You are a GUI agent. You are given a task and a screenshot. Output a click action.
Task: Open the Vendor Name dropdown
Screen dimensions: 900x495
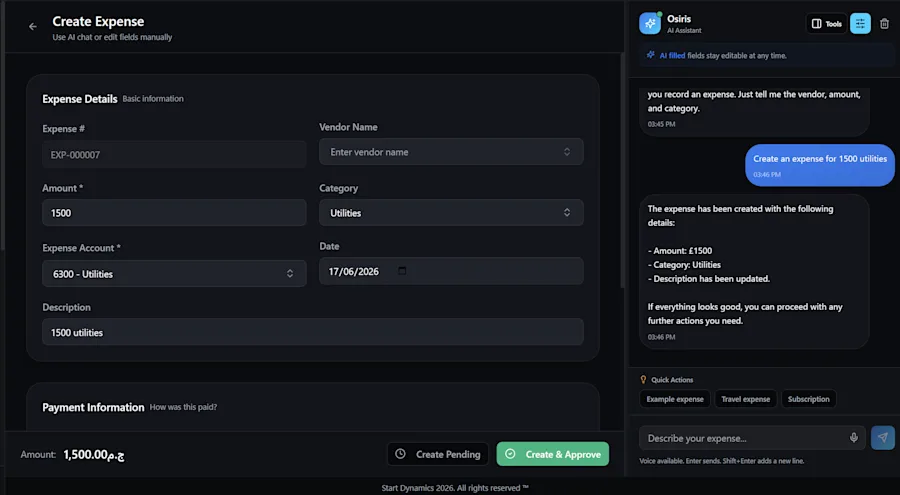[x=451, y=152]
